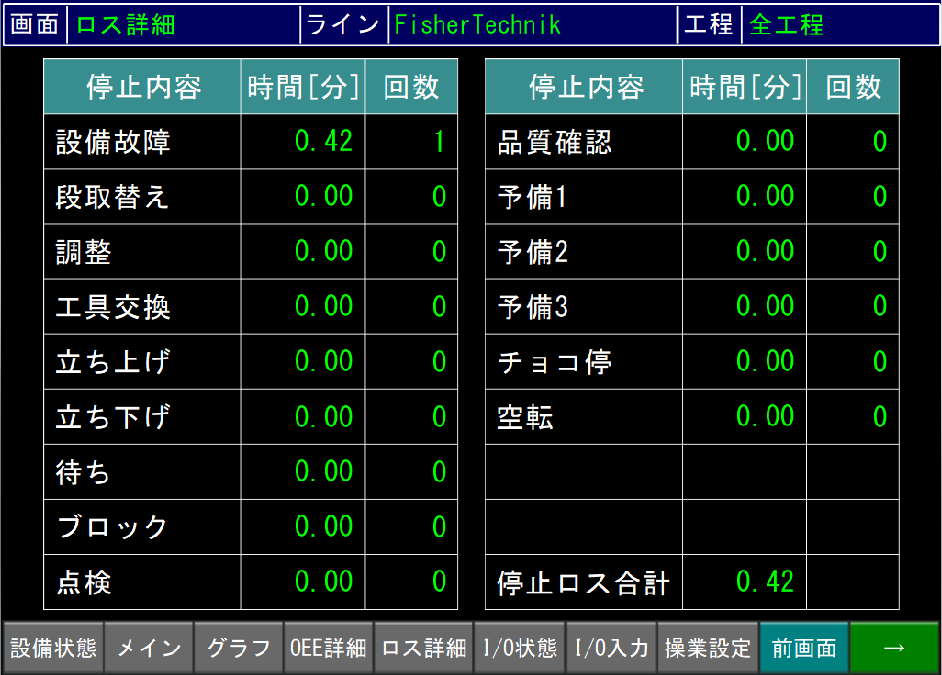This screenshot has width=942, height=675.
Task: Click the 段取替え row label
Action: [112, 196]
